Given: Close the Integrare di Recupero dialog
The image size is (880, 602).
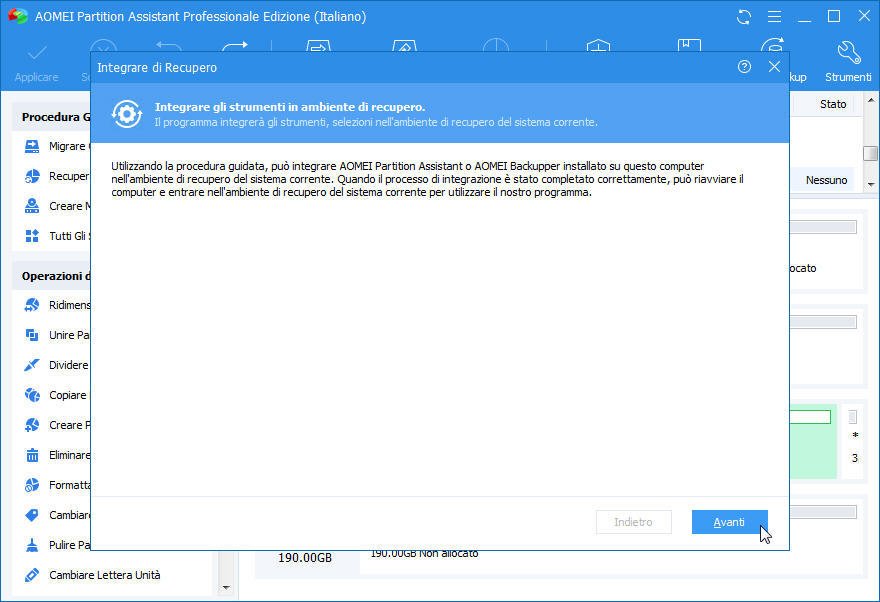Looking at the screenshot, I should coord(774,67).
